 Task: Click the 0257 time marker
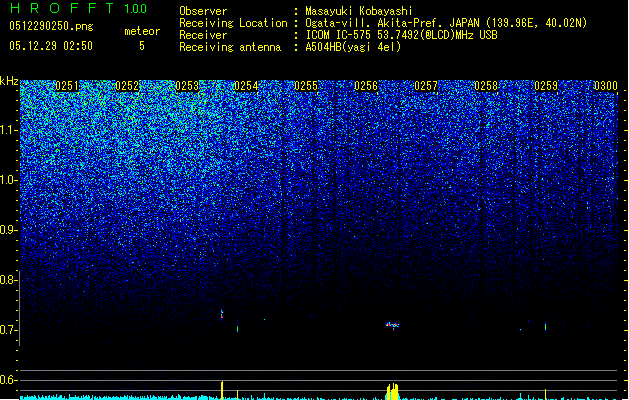pos(426,86)
